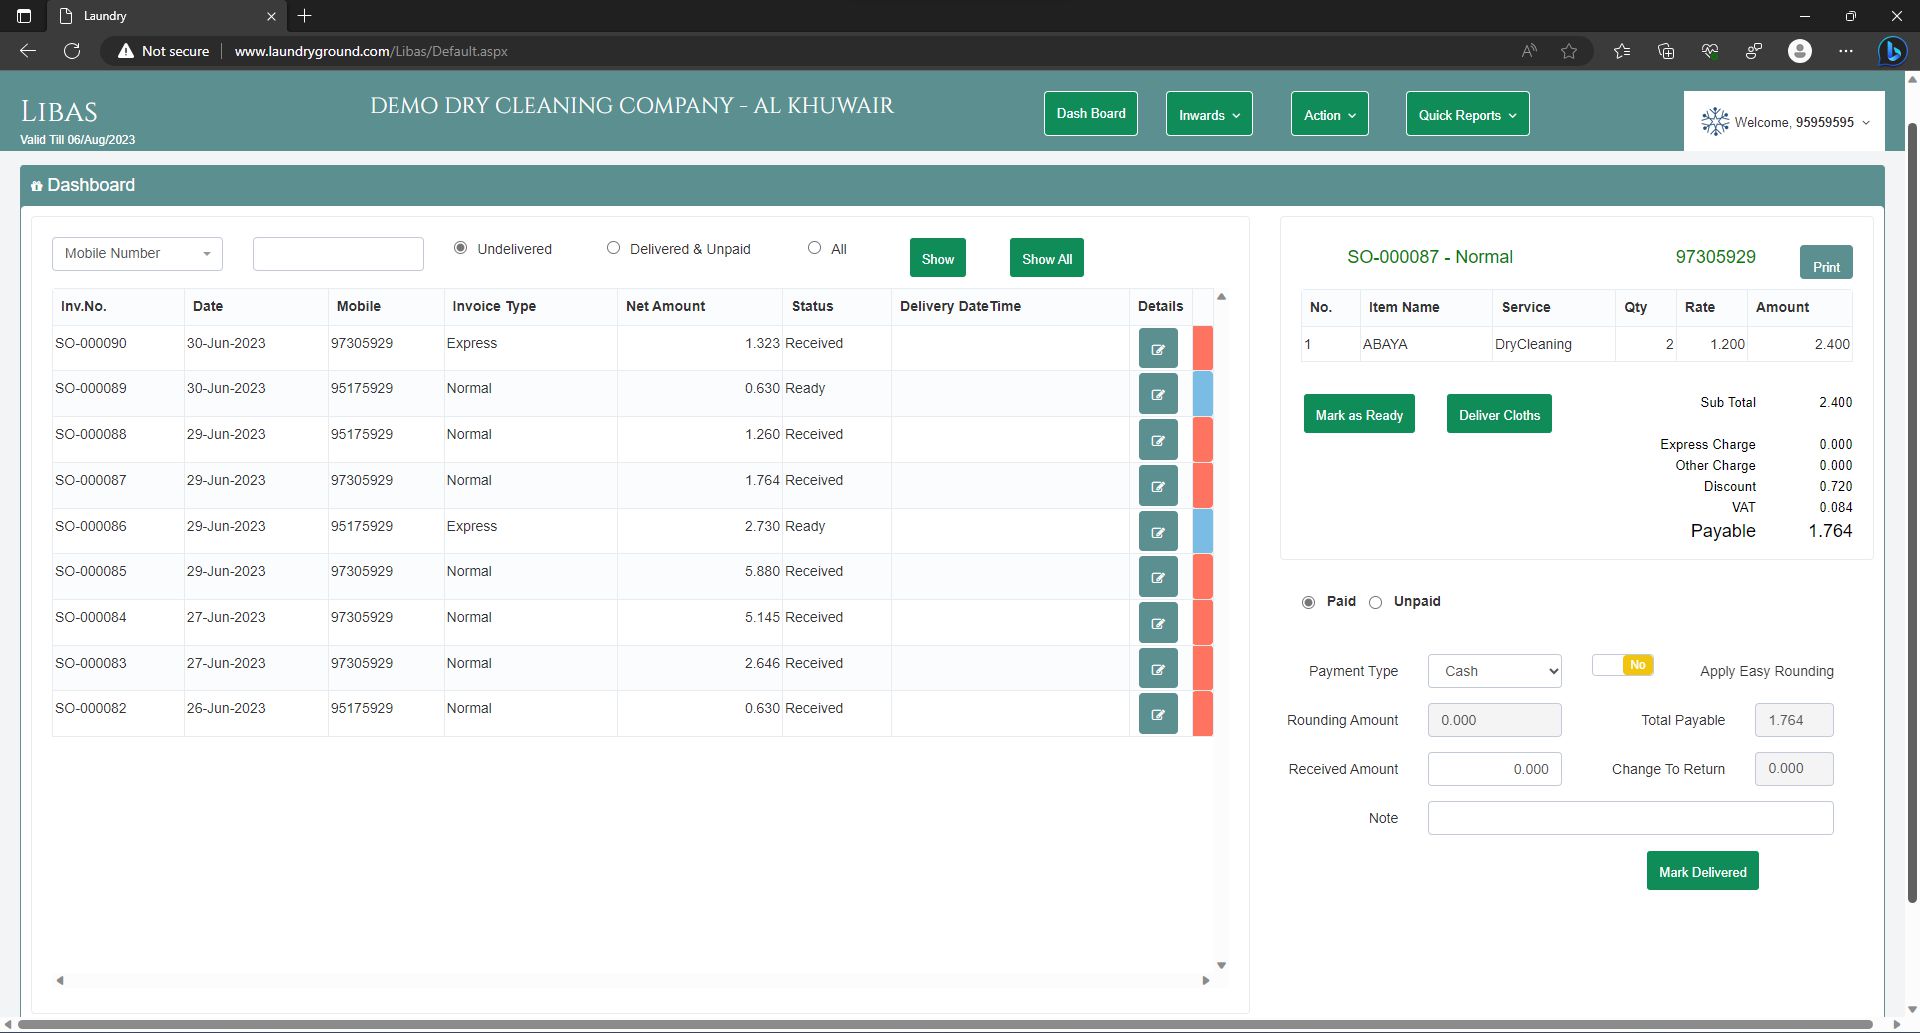
Task: Open details for invoice SO-000082
Action: point(1158,714)
